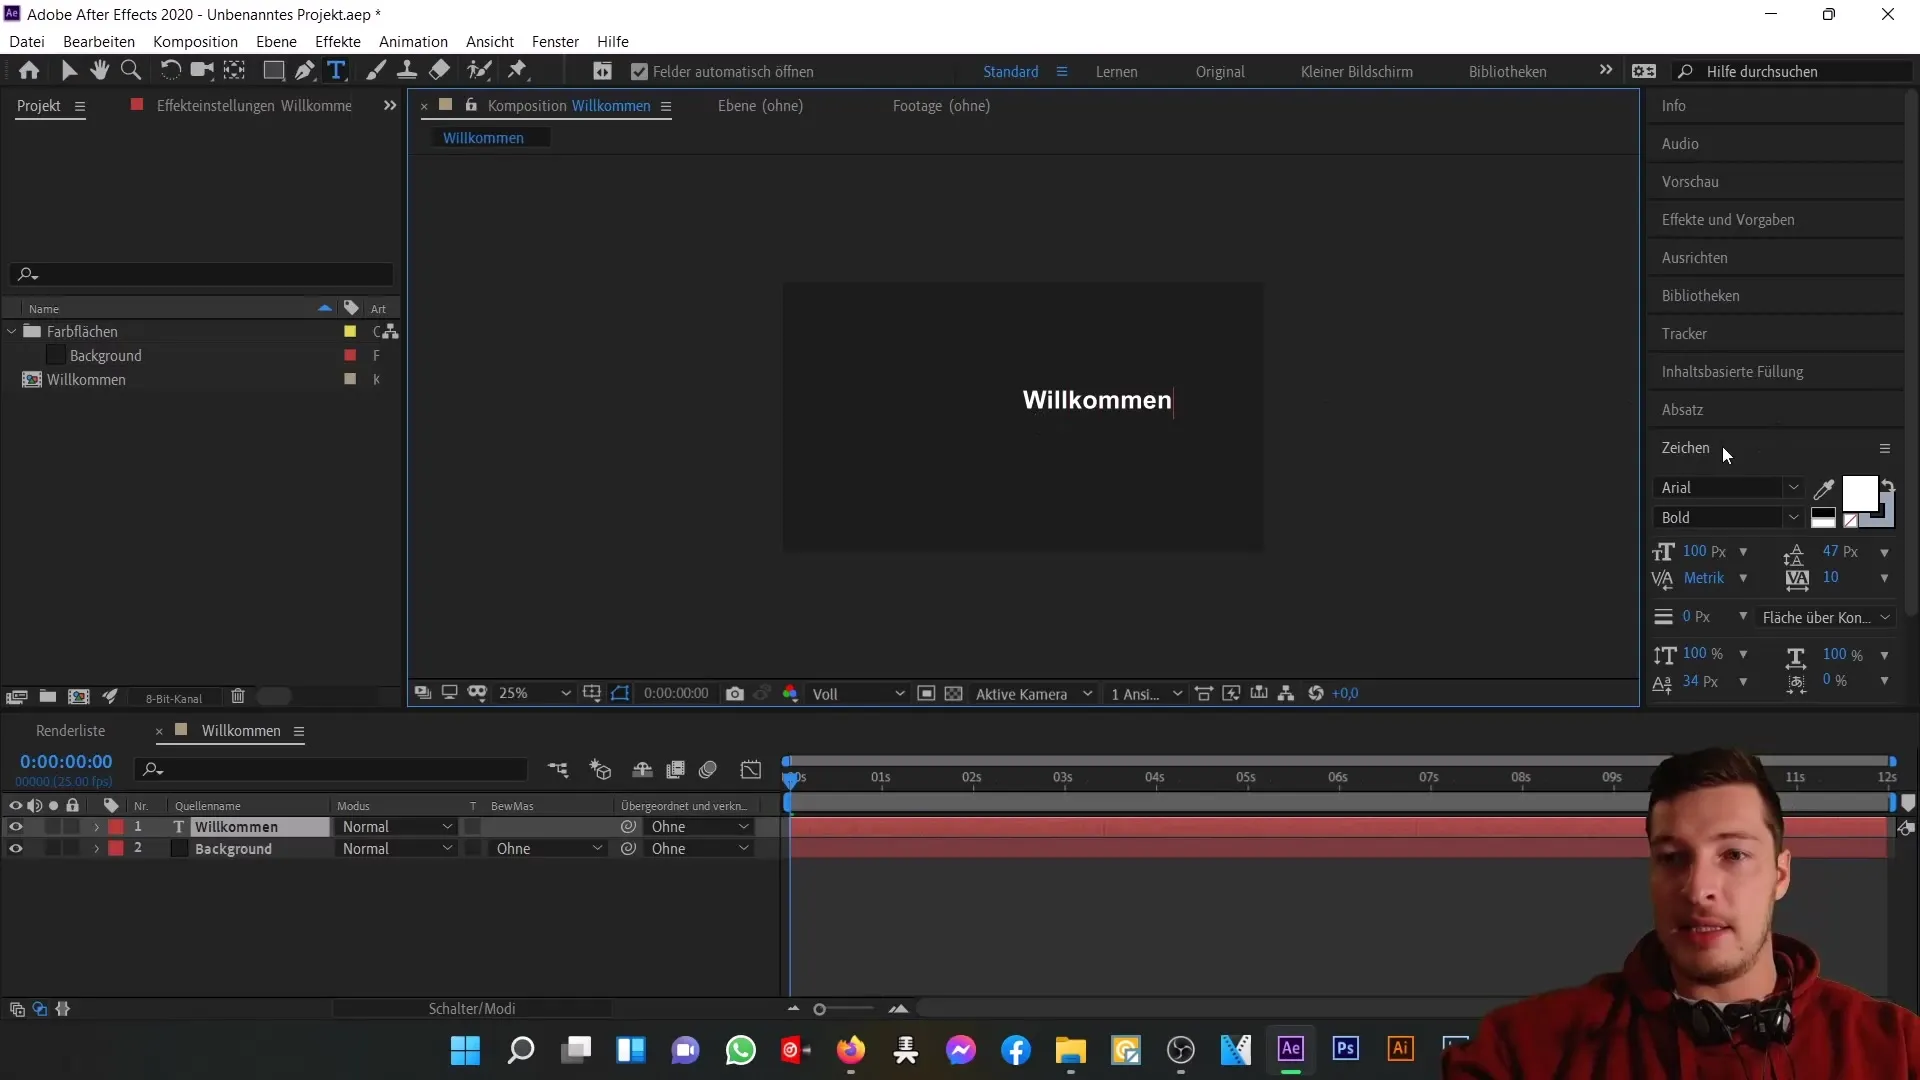
Task: Select the Pen tool
Action: 305,71
